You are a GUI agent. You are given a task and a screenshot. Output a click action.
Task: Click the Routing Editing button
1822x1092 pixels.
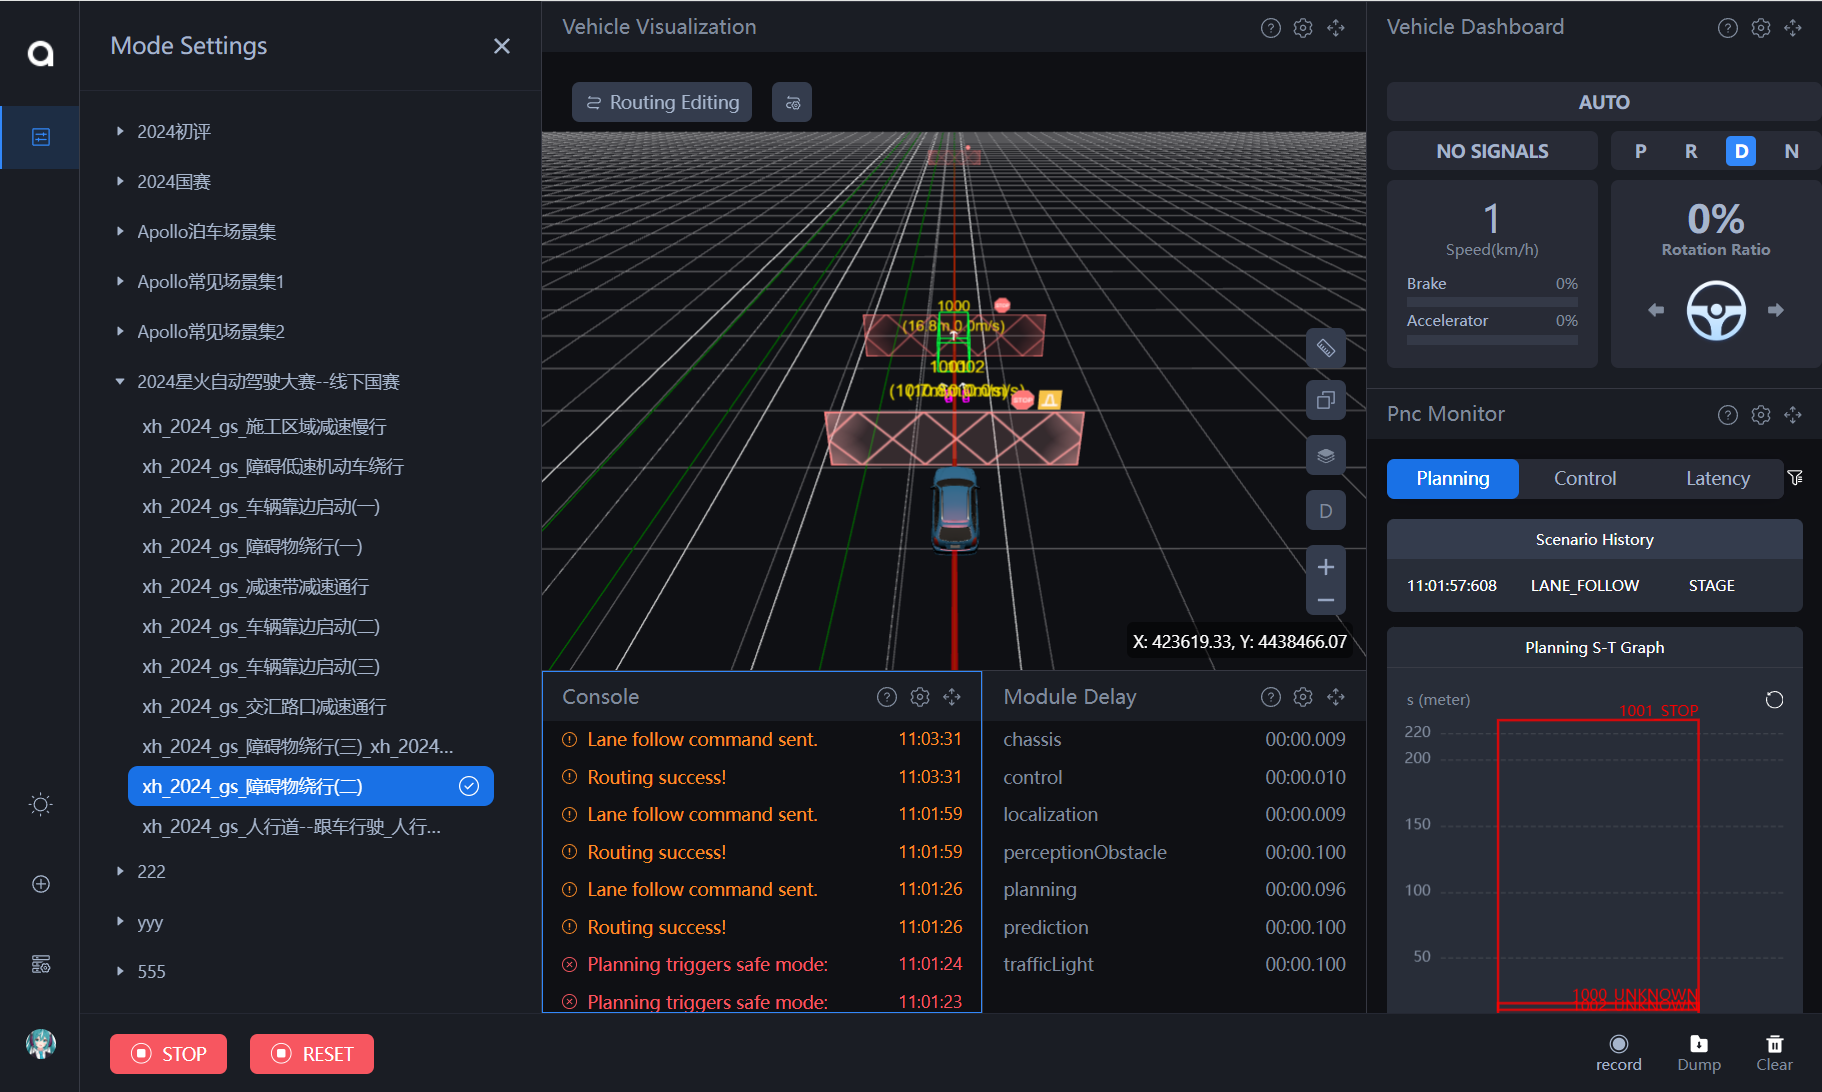[x=662, y=103]
